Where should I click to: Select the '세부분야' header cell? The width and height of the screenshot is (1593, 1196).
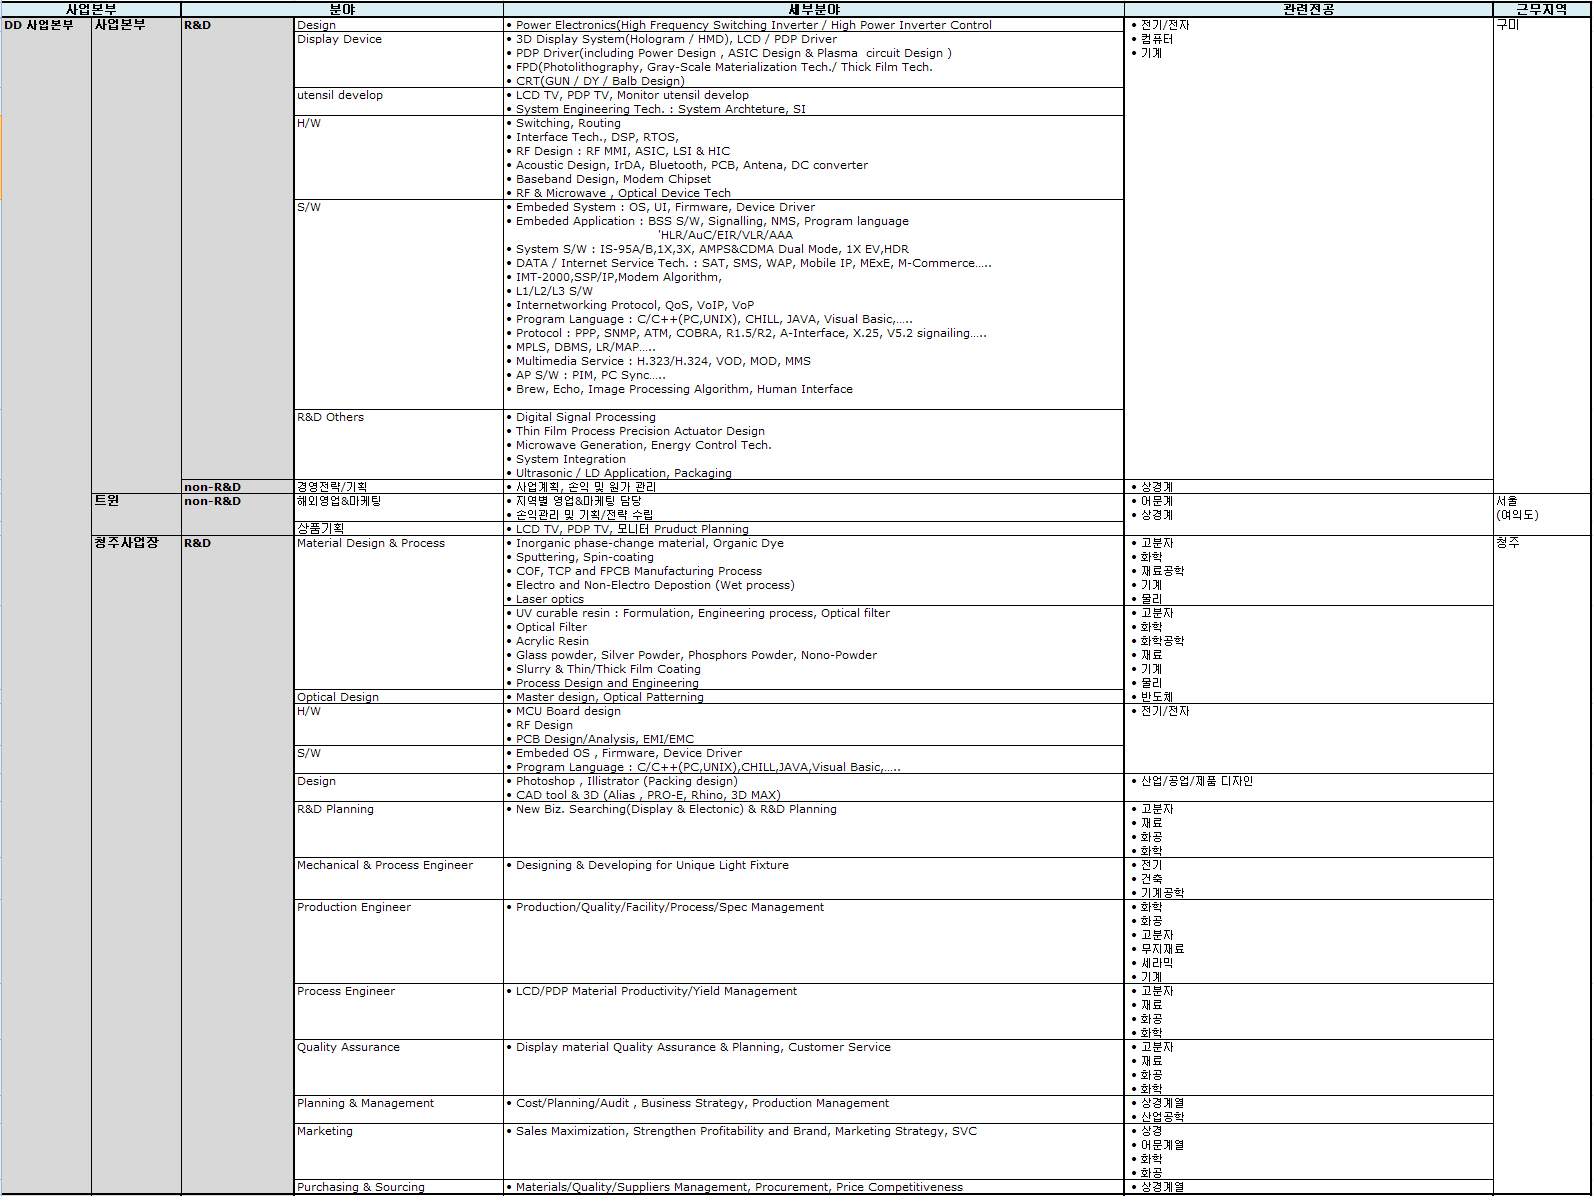tap(814, 9)
